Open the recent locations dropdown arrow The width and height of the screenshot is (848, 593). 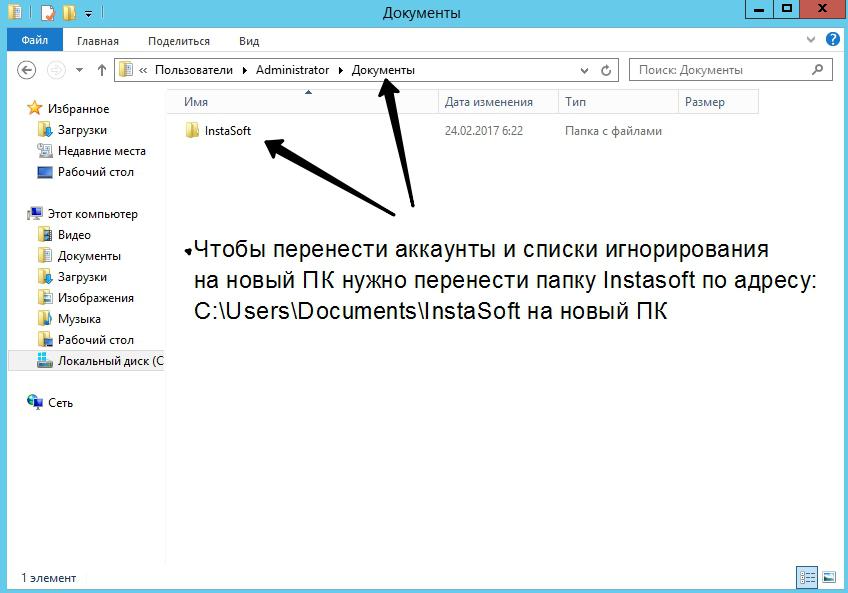(80, 70)
